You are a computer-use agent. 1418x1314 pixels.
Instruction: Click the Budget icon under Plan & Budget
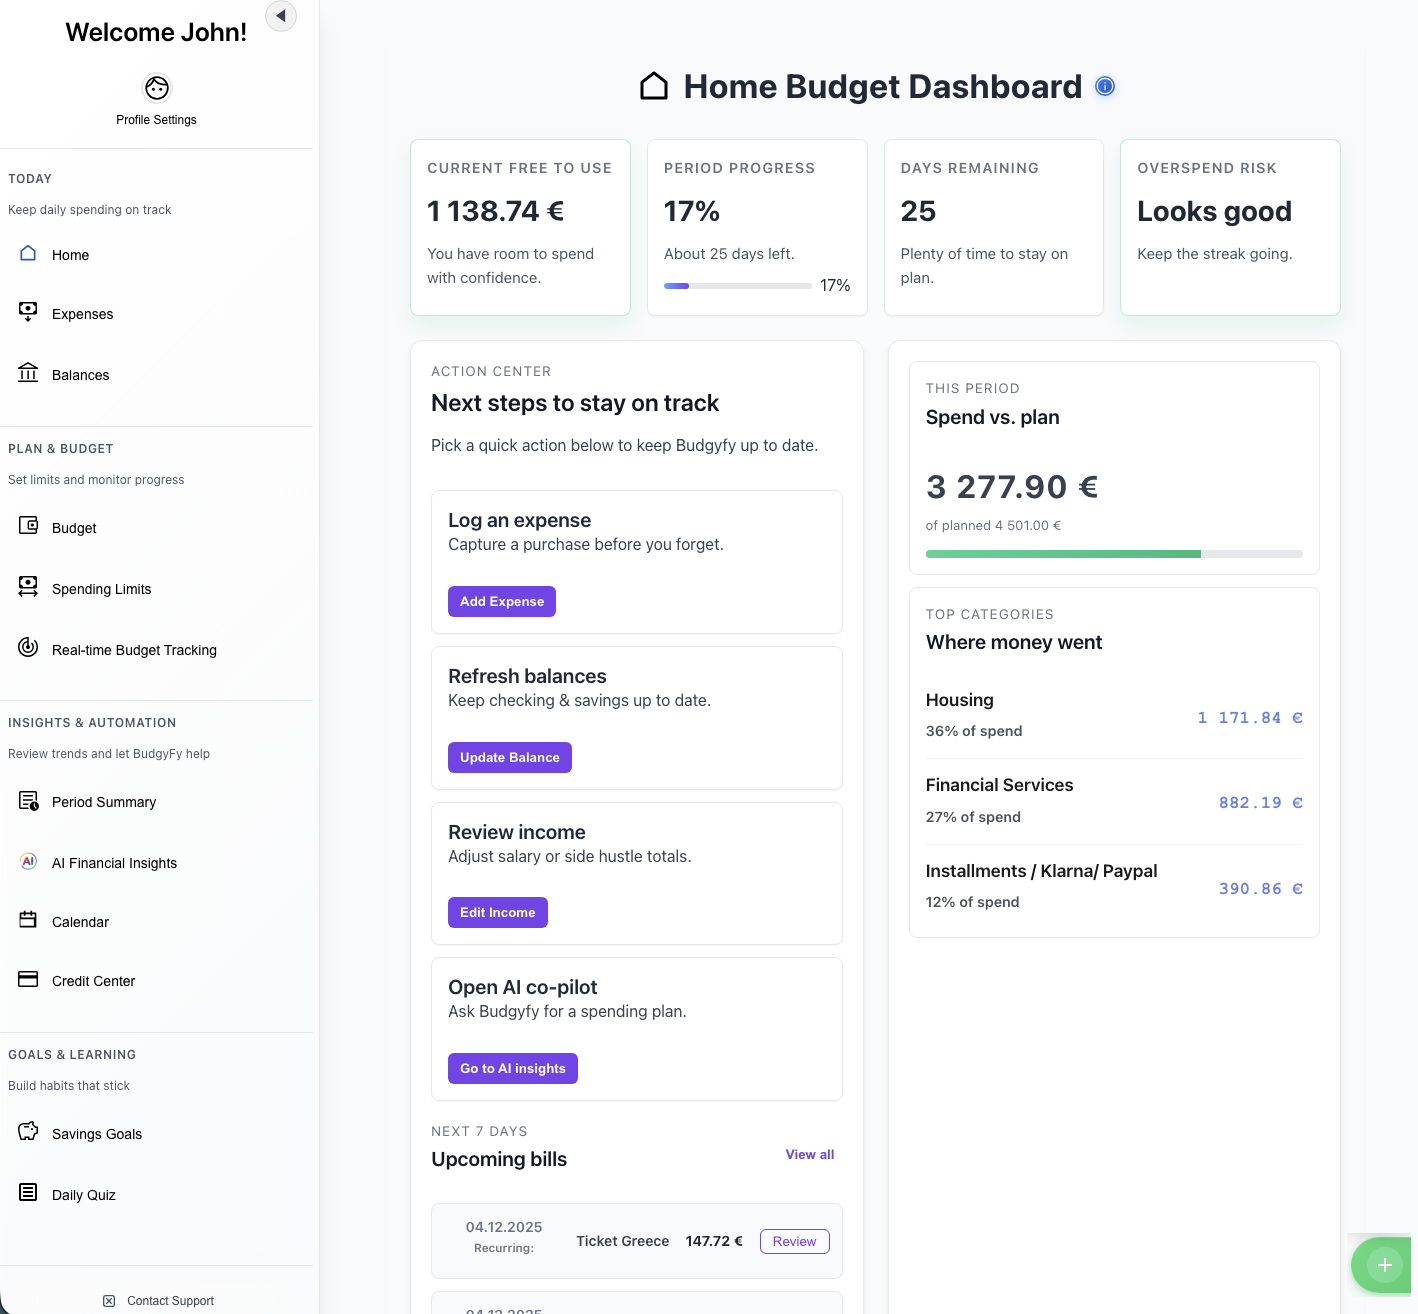coord(28,527)
